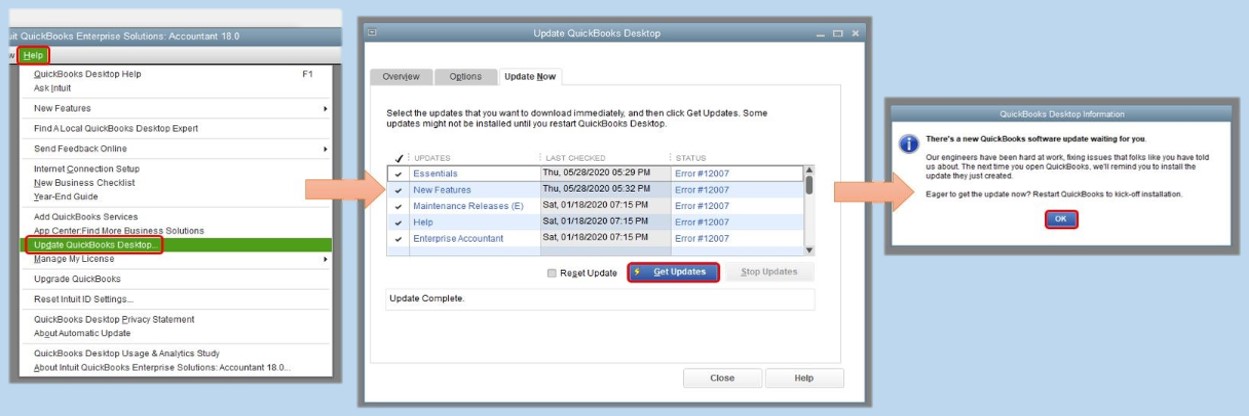Click Thu, 05/28/2020 05:32 PM cell
Image resolution: width=1249 pixels, height=416 pixels.
point(596,190)
